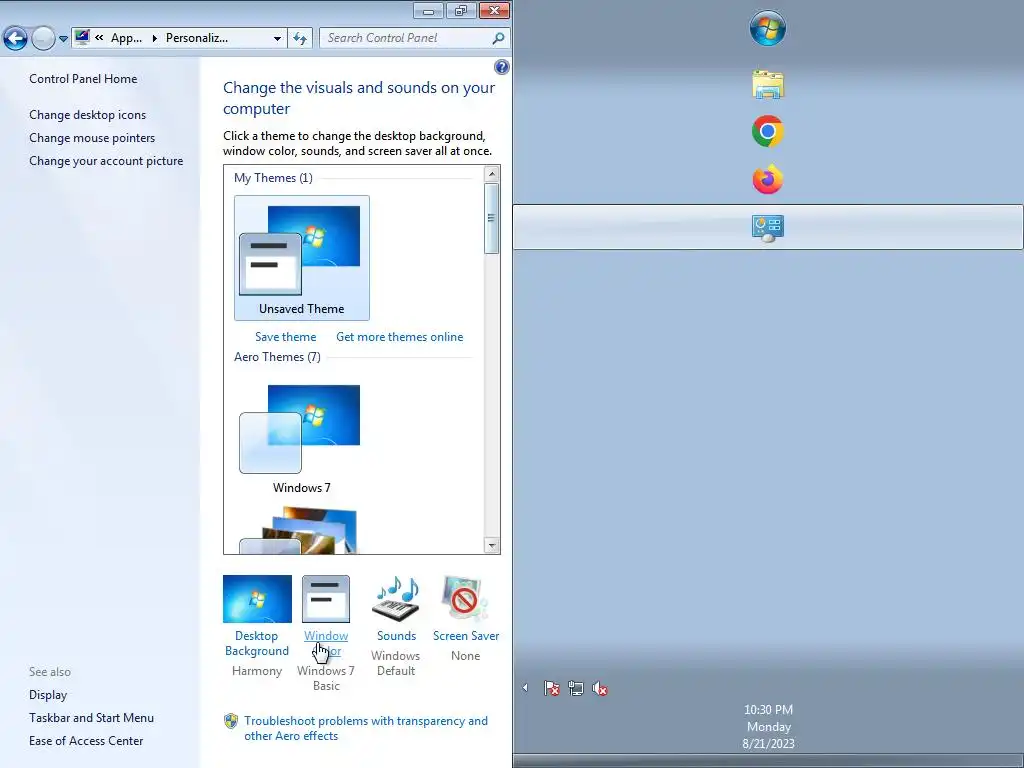
Task: Click the Show desktop strip on taskbar
Action: pos(768,761)
